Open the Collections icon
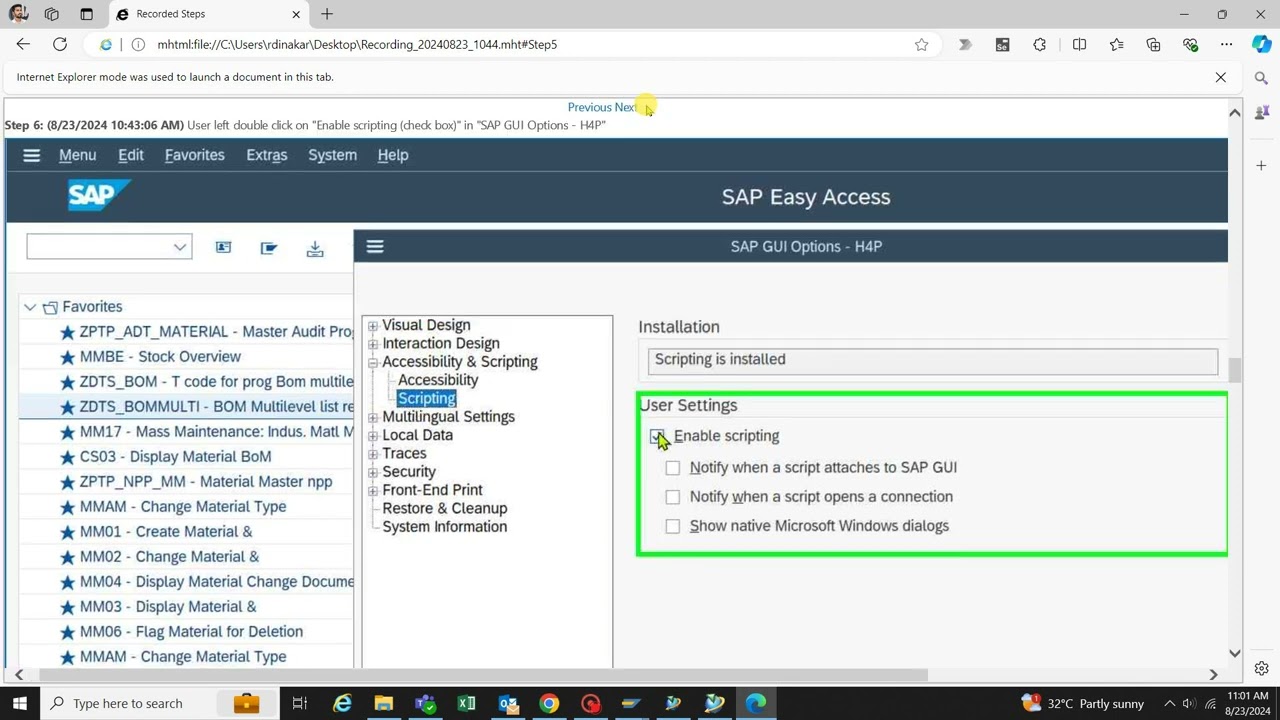1280x720 pixels. (1153, 44)
